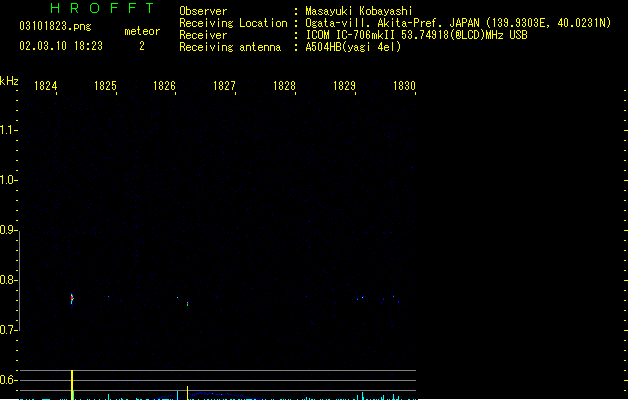
Task: Click the 1.1 frequency axis label
Action: [8, 130]
